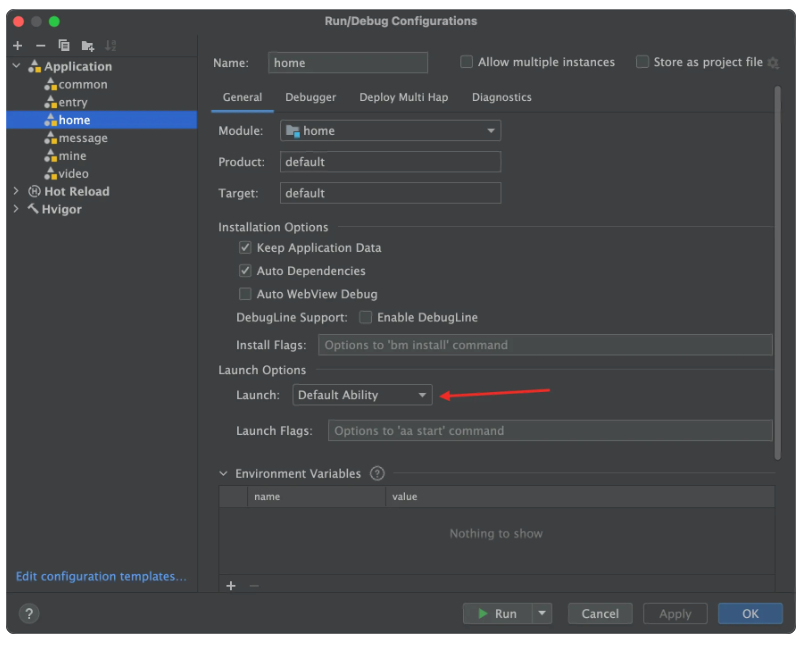Click the save configuration folder icon
Image resolution: width=806 pixels, height=650 pixels.
(x=88, y=46)
